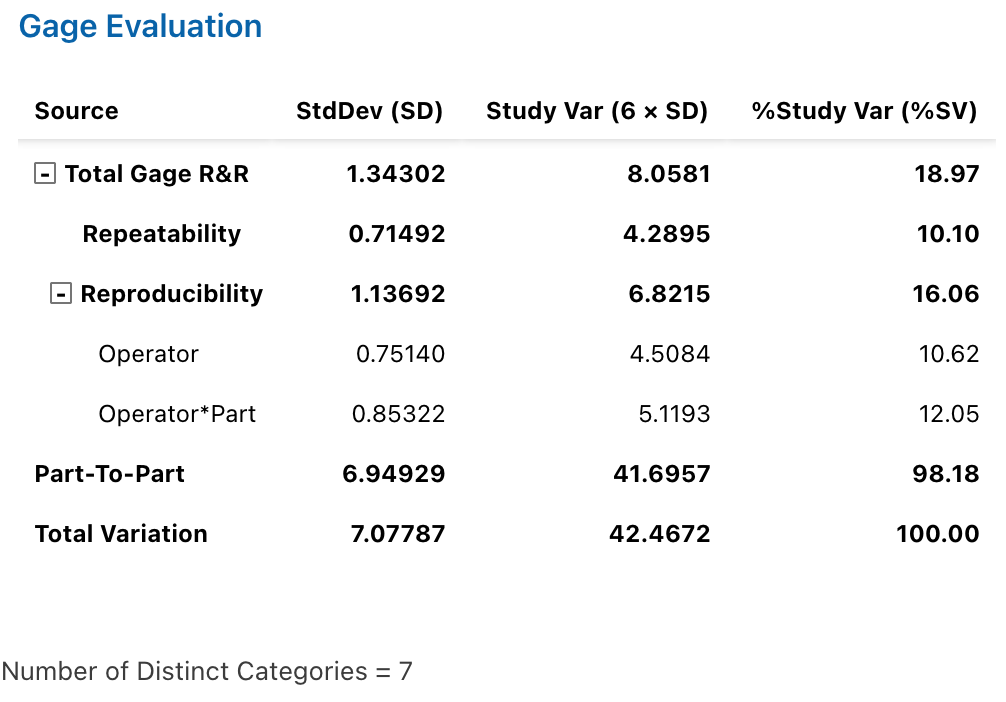The image size is (1006, 702).
Task: Click the Number of Distinct Categories text
Action: (207, 671)
